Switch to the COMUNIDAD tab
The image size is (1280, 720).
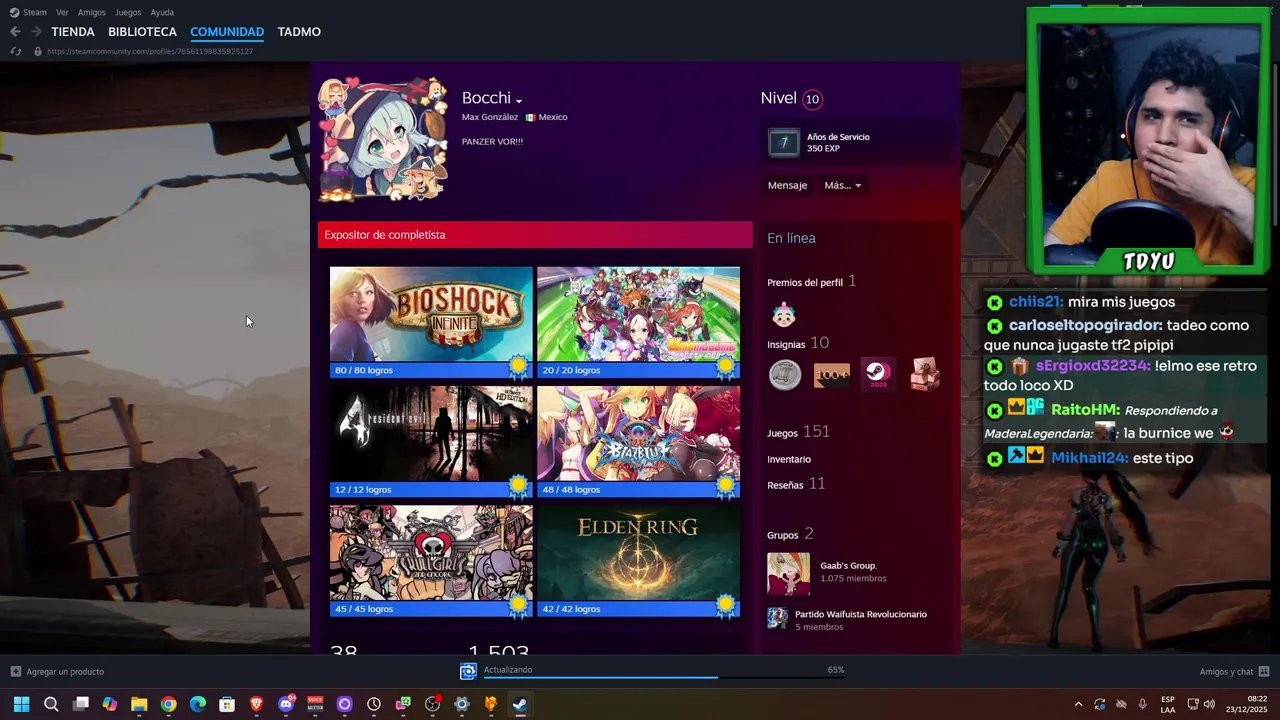[227, 32]
